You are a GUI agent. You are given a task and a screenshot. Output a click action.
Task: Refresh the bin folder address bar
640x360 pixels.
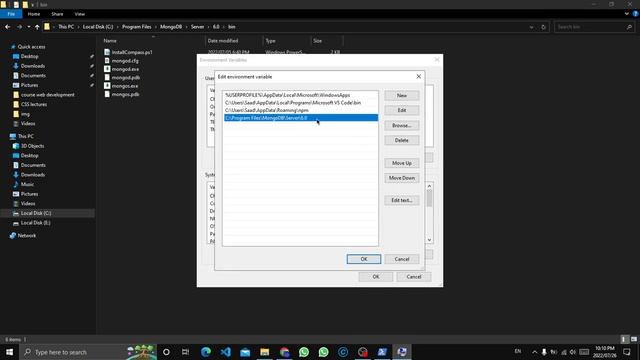pyautogui.click(x=543, y=27)
